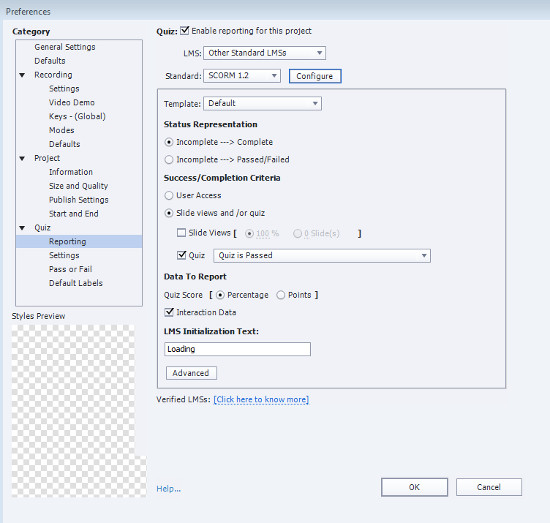Select Incomplete to Passed/Failed radio option
Screen dimensions: 550x523
click(x=169, y=160)
